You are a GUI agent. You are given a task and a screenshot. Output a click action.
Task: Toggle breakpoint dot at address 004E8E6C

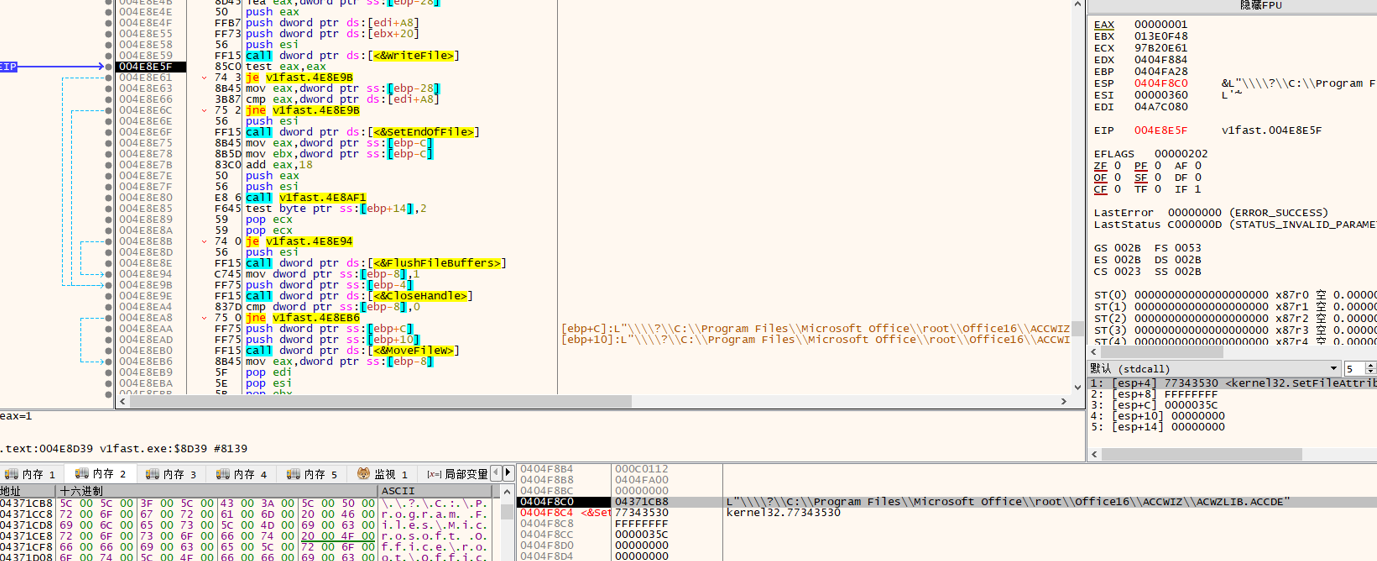[108, 110]
